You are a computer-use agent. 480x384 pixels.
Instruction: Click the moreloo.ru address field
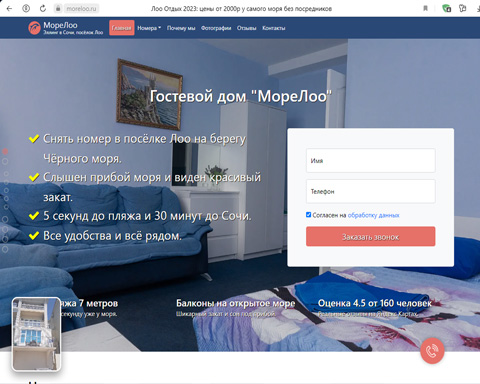(81, 8)
